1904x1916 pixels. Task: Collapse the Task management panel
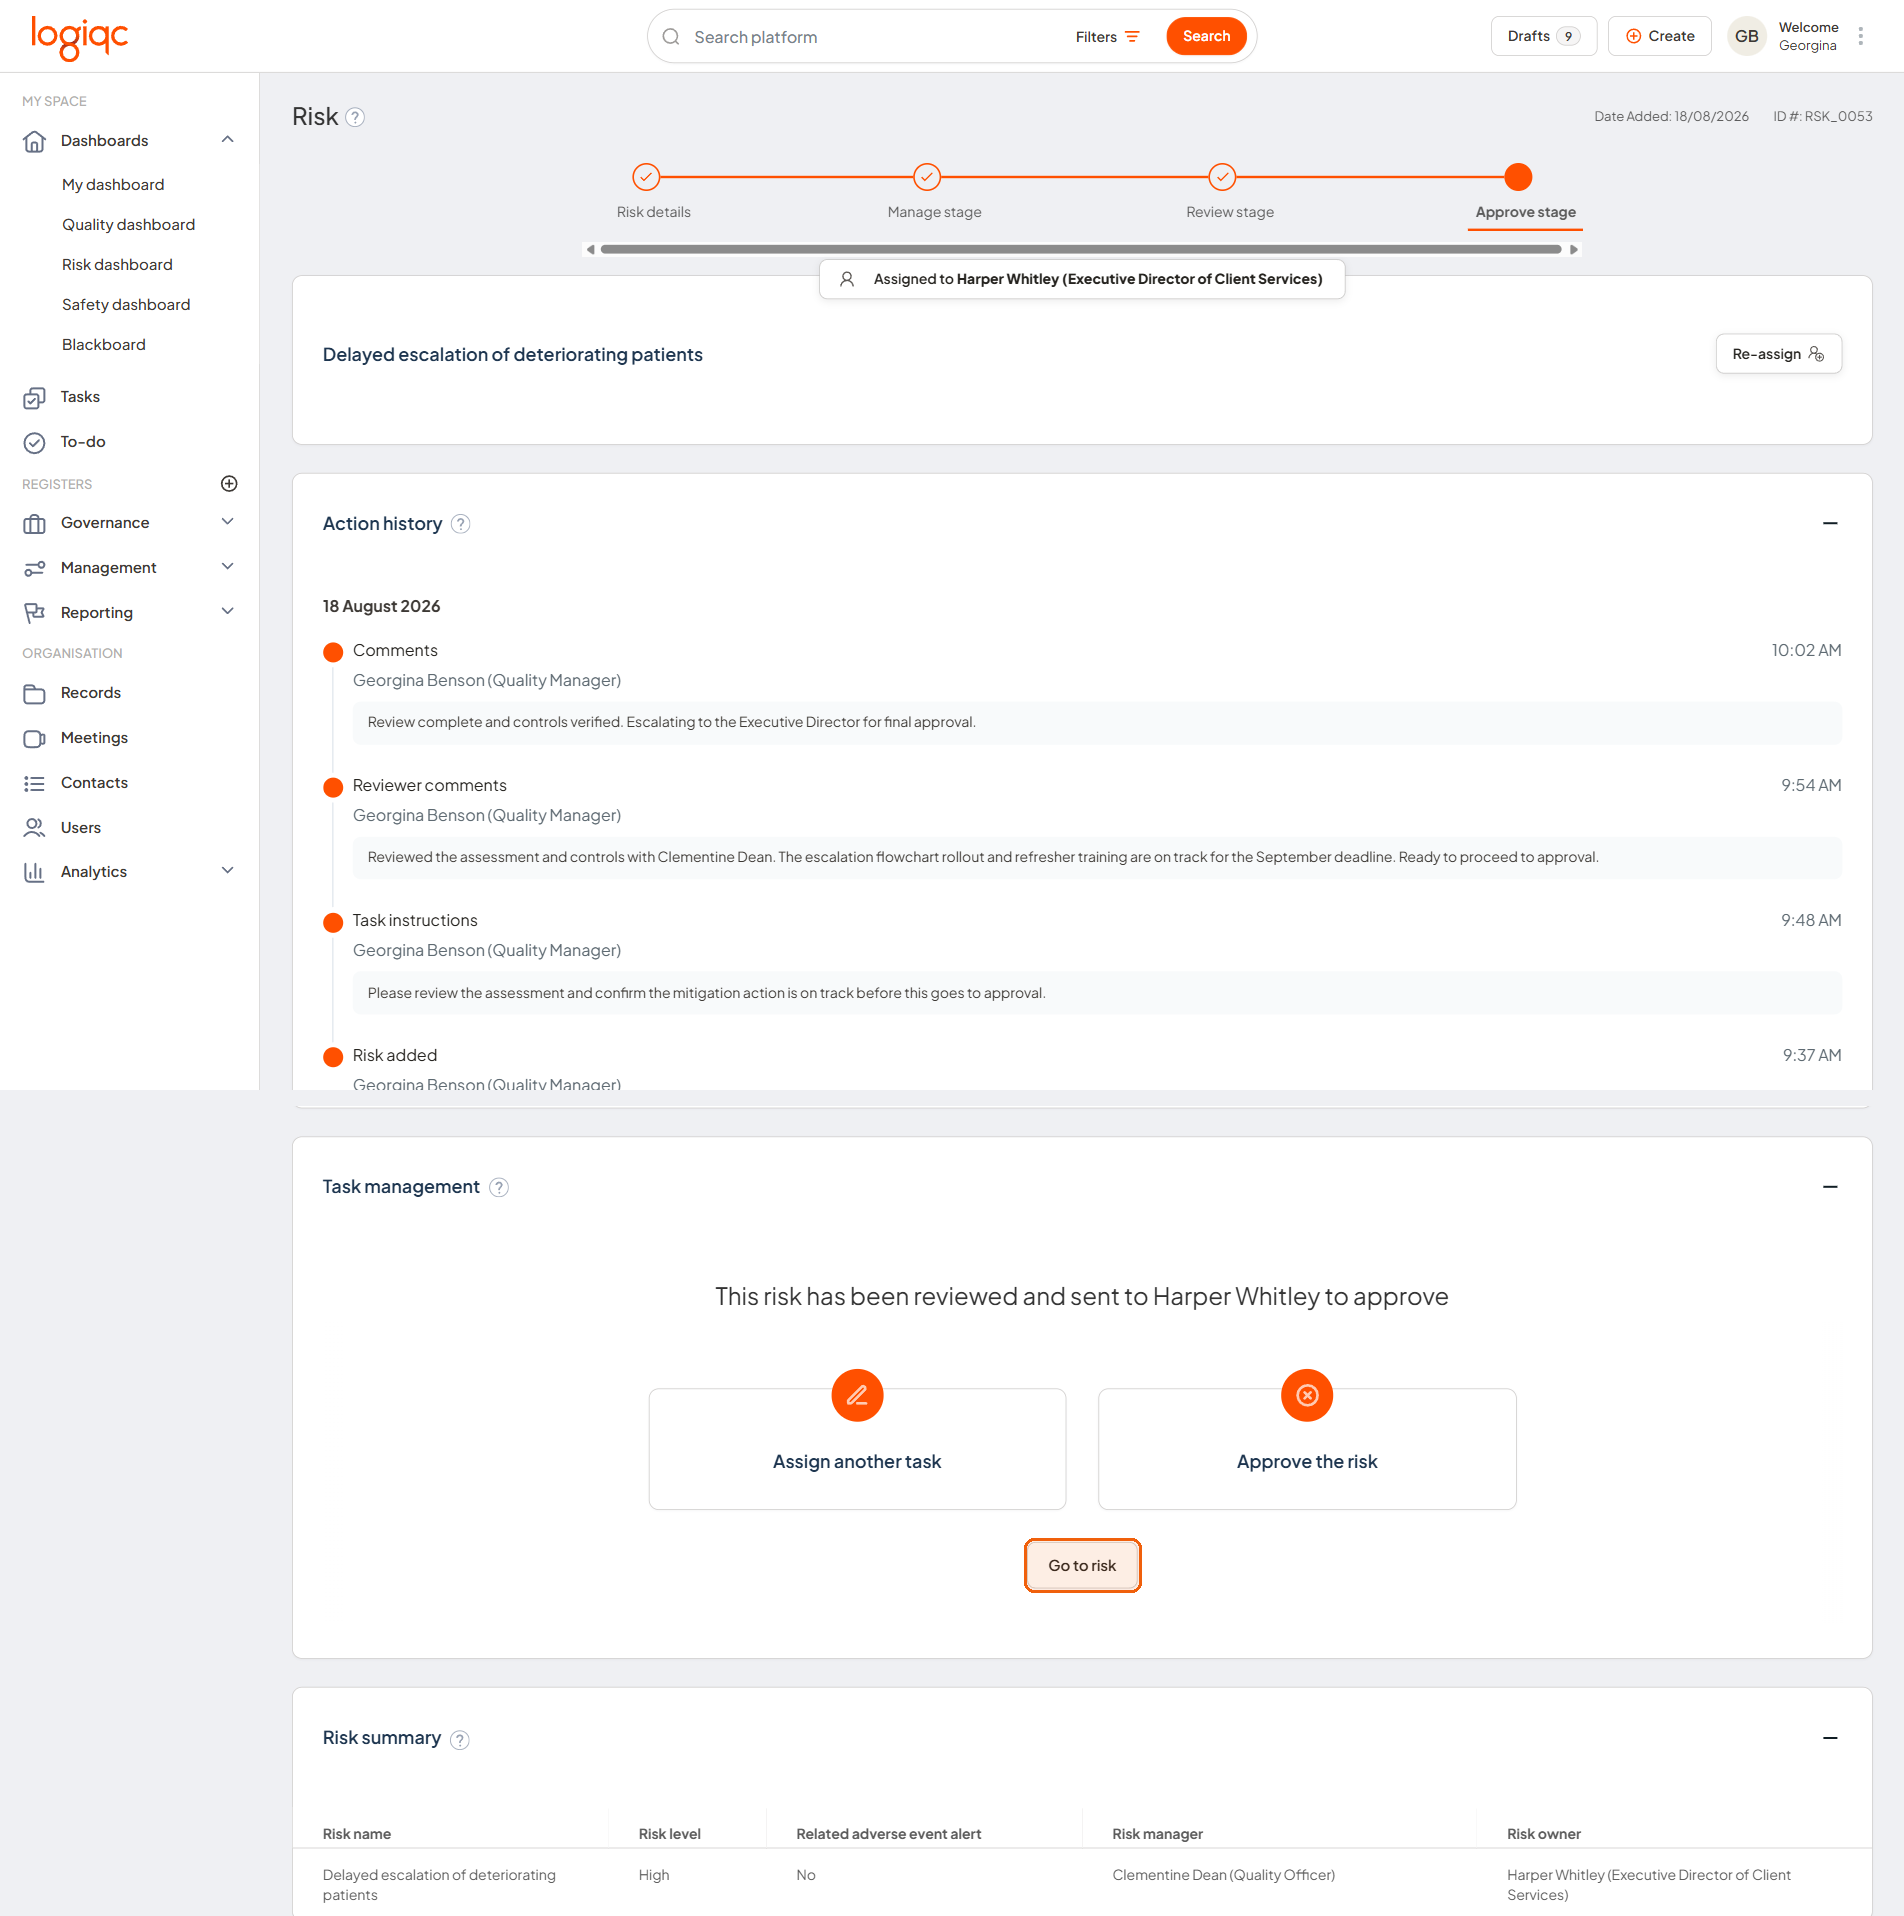click(1830, 1187)
